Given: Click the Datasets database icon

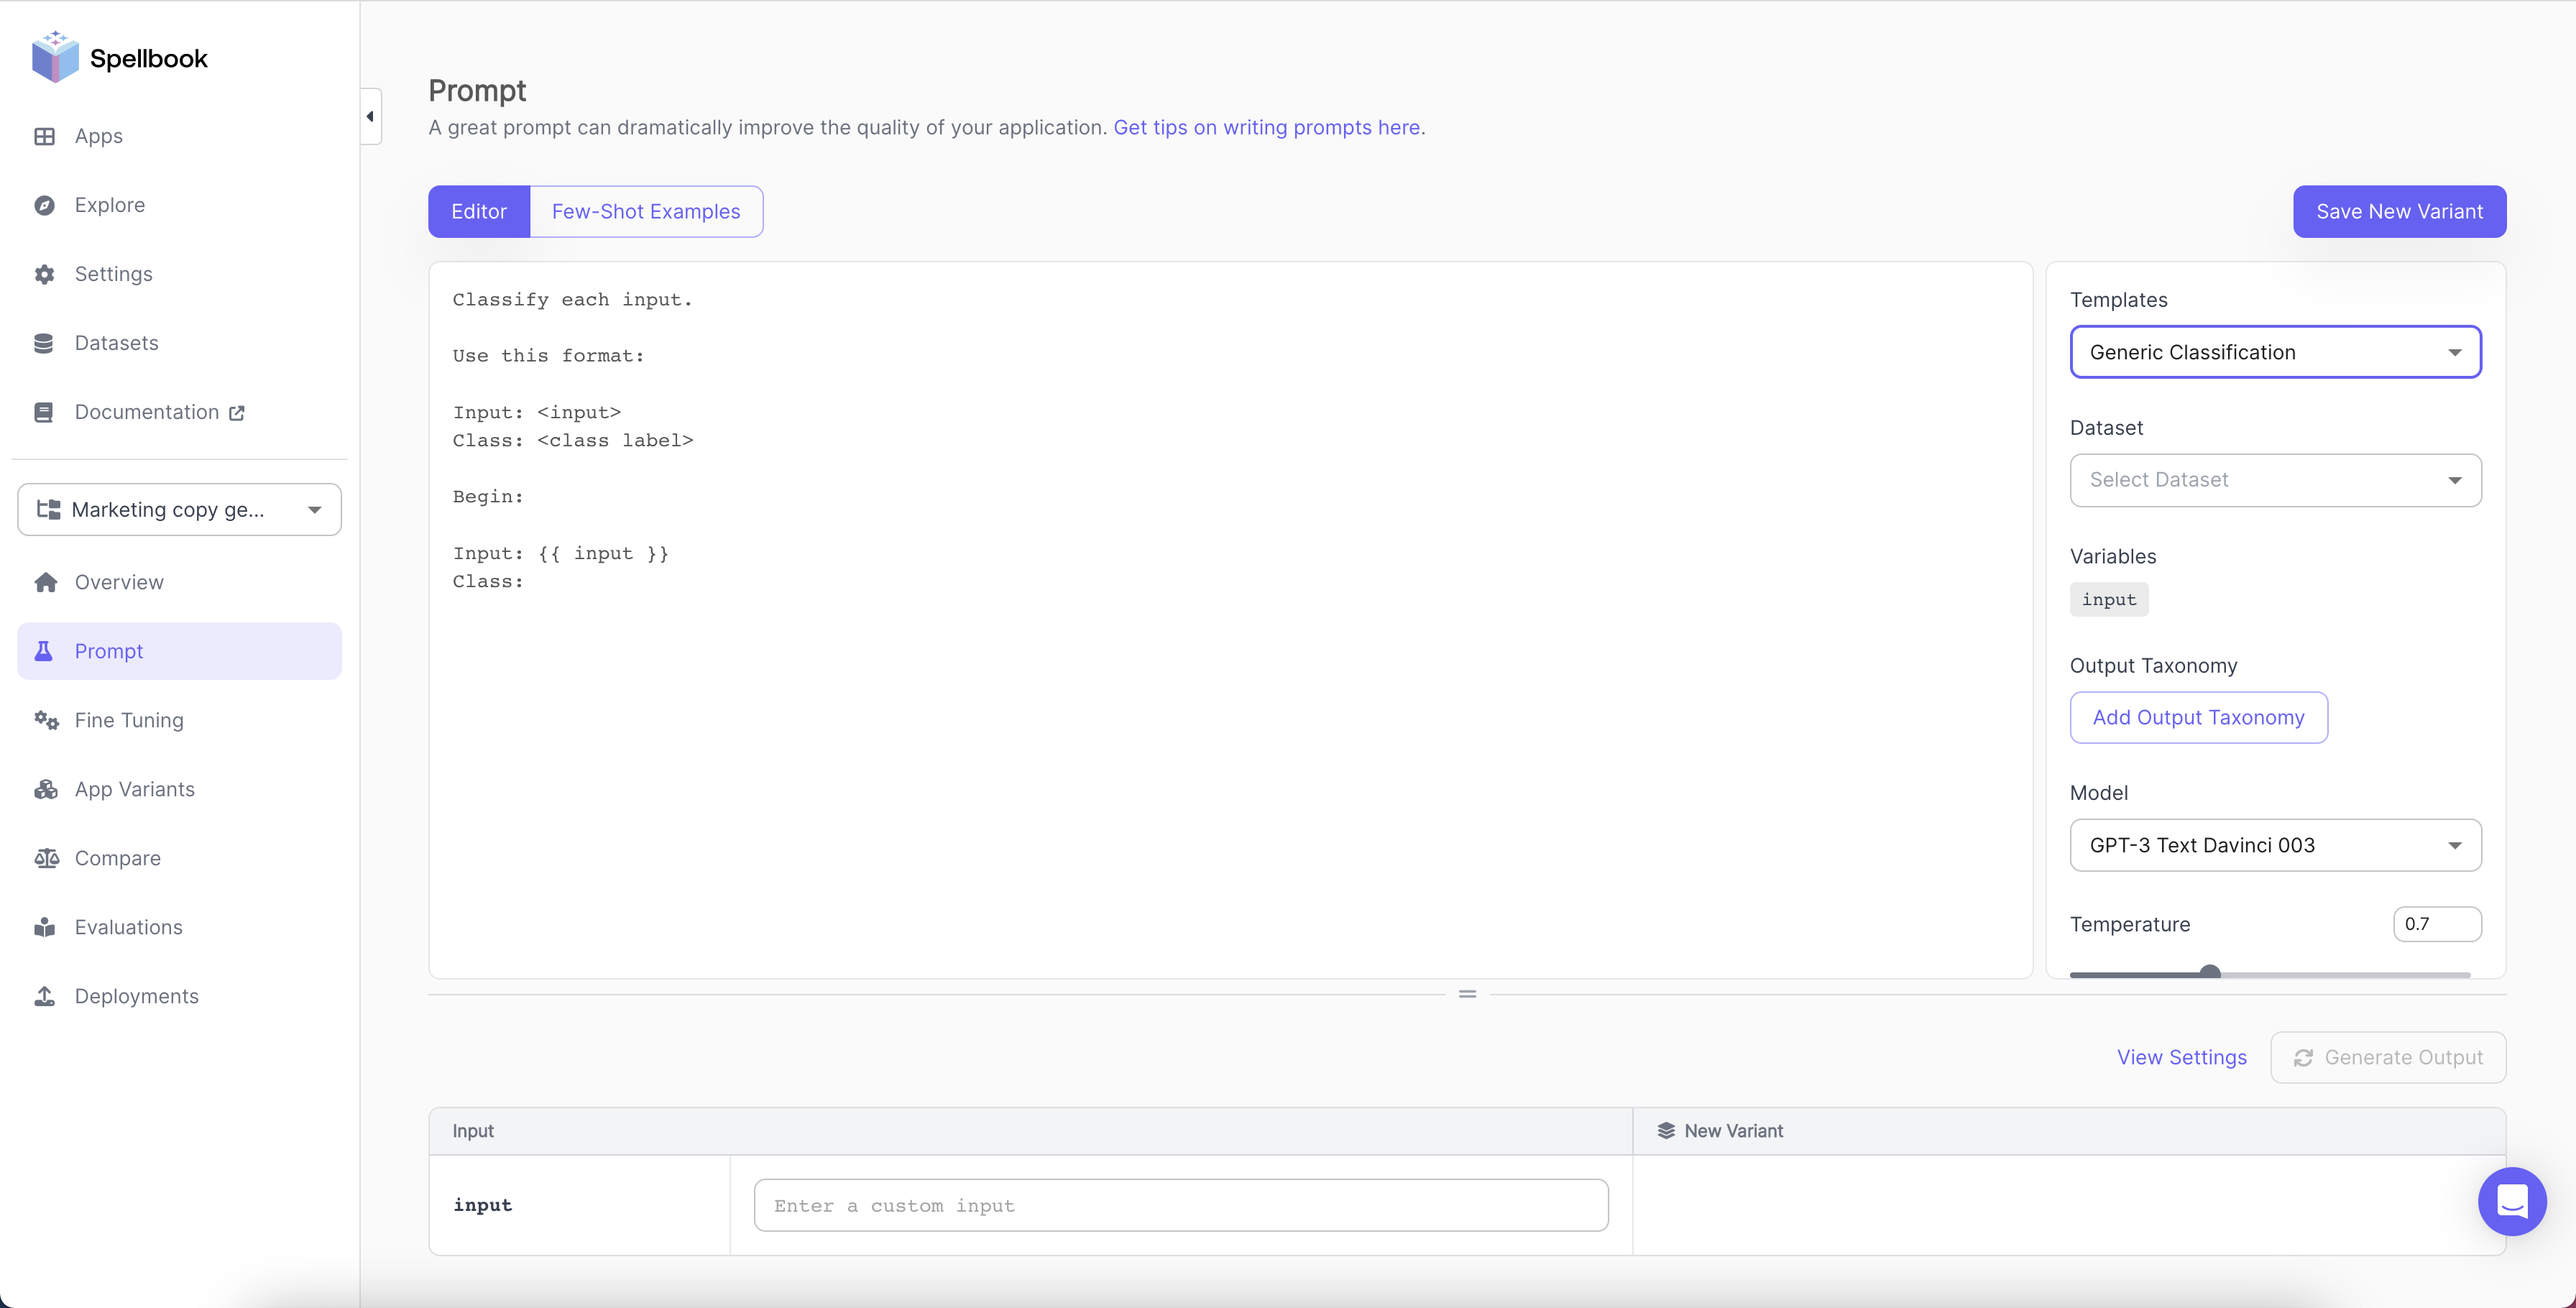Looking at the screenshot, I should coord(44,342).
